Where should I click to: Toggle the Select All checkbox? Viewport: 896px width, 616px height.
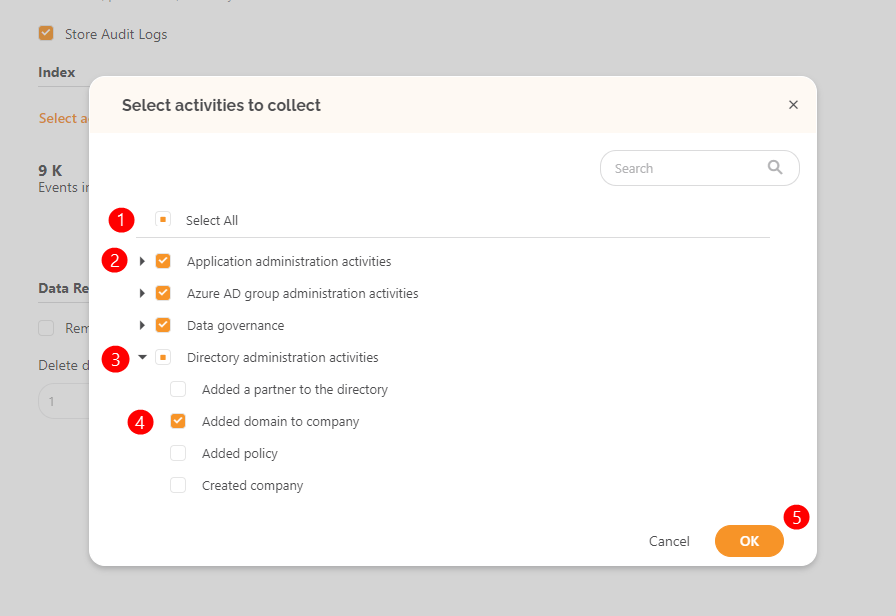click(x=163, y=219)
